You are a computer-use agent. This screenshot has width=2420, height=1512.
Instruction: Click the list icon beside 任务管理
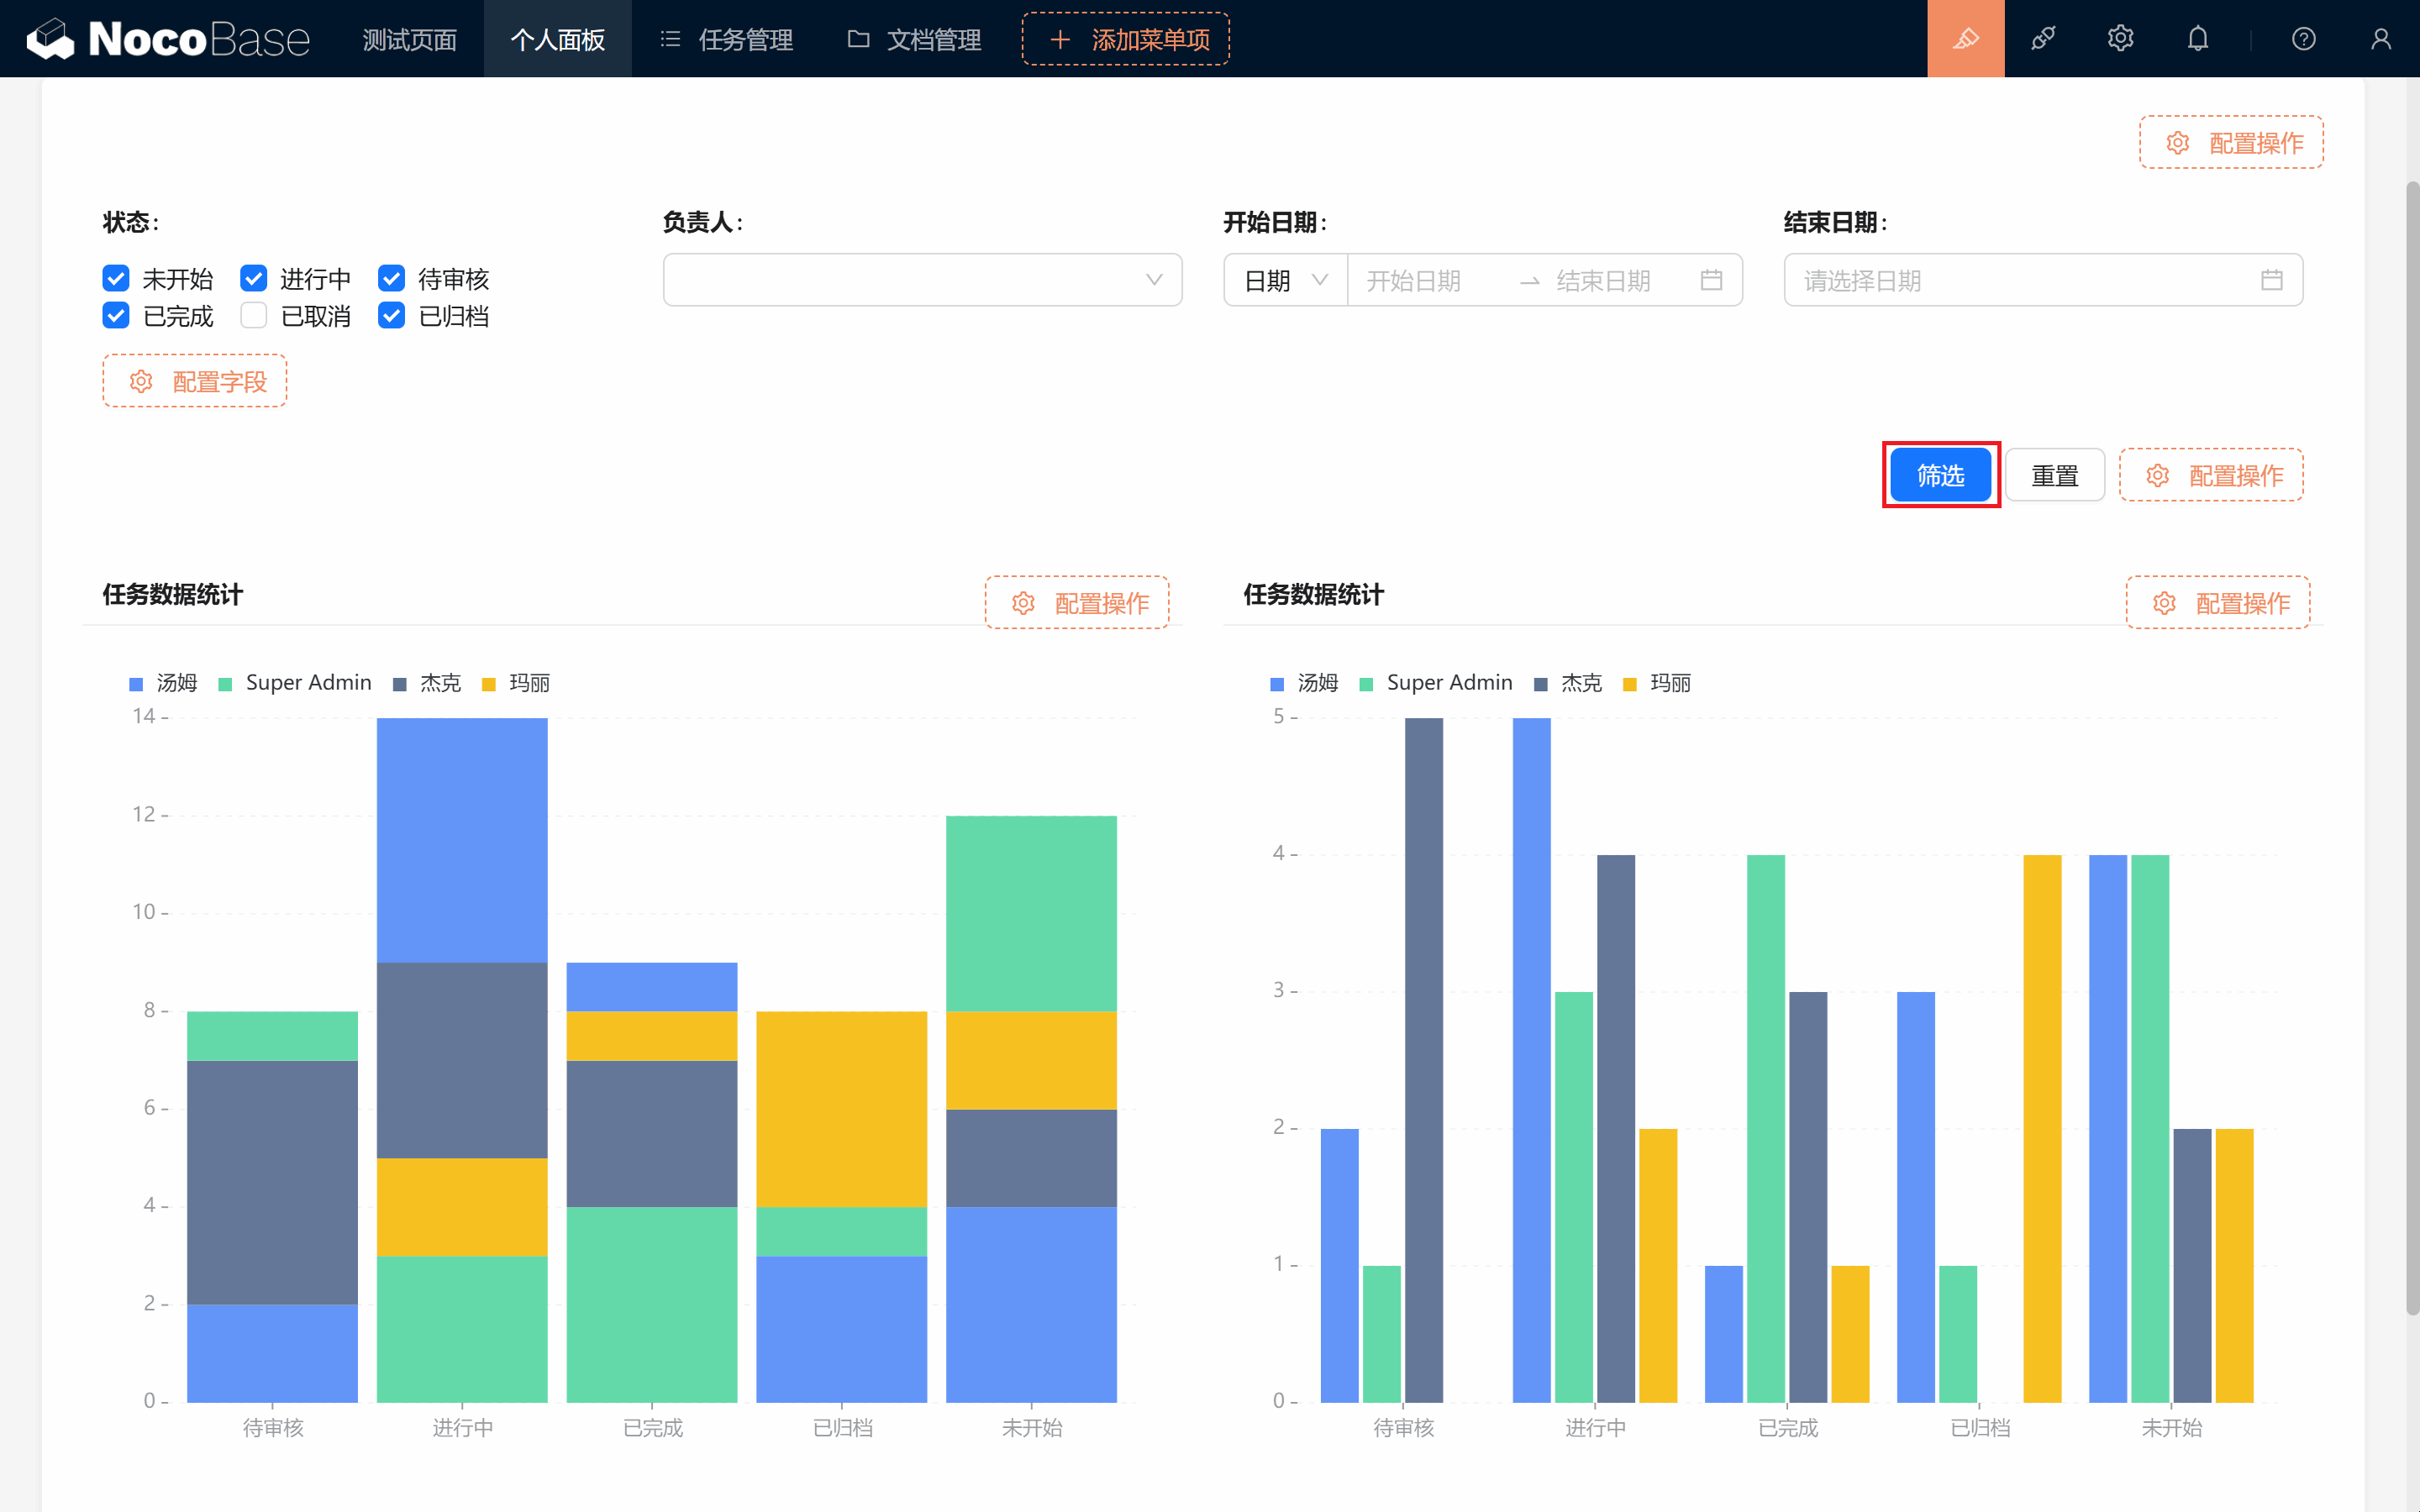(x=670, y=39)
